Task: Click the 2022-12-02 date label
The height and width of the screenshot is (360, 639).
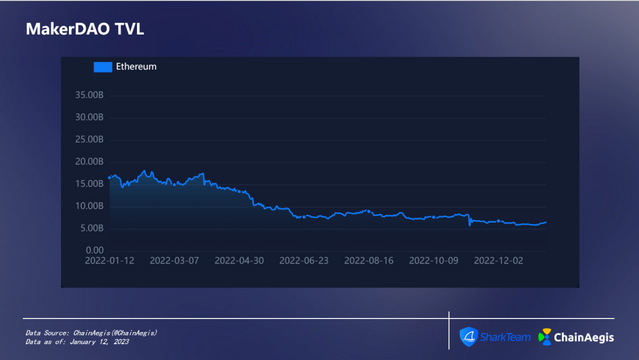Action: pyautogui.click(x=498, y=261)
